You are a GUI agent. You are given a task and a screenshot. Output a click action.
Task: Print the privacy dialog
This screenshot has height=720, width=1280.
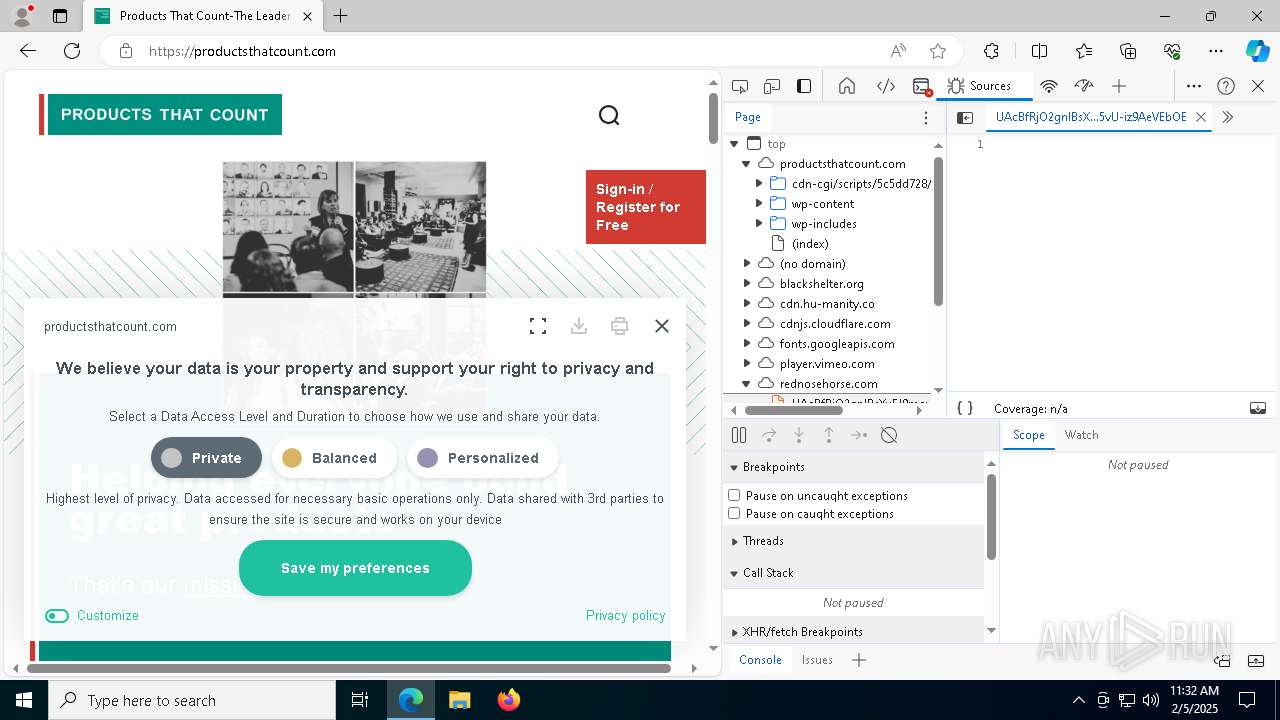click(x=620, y=326)
